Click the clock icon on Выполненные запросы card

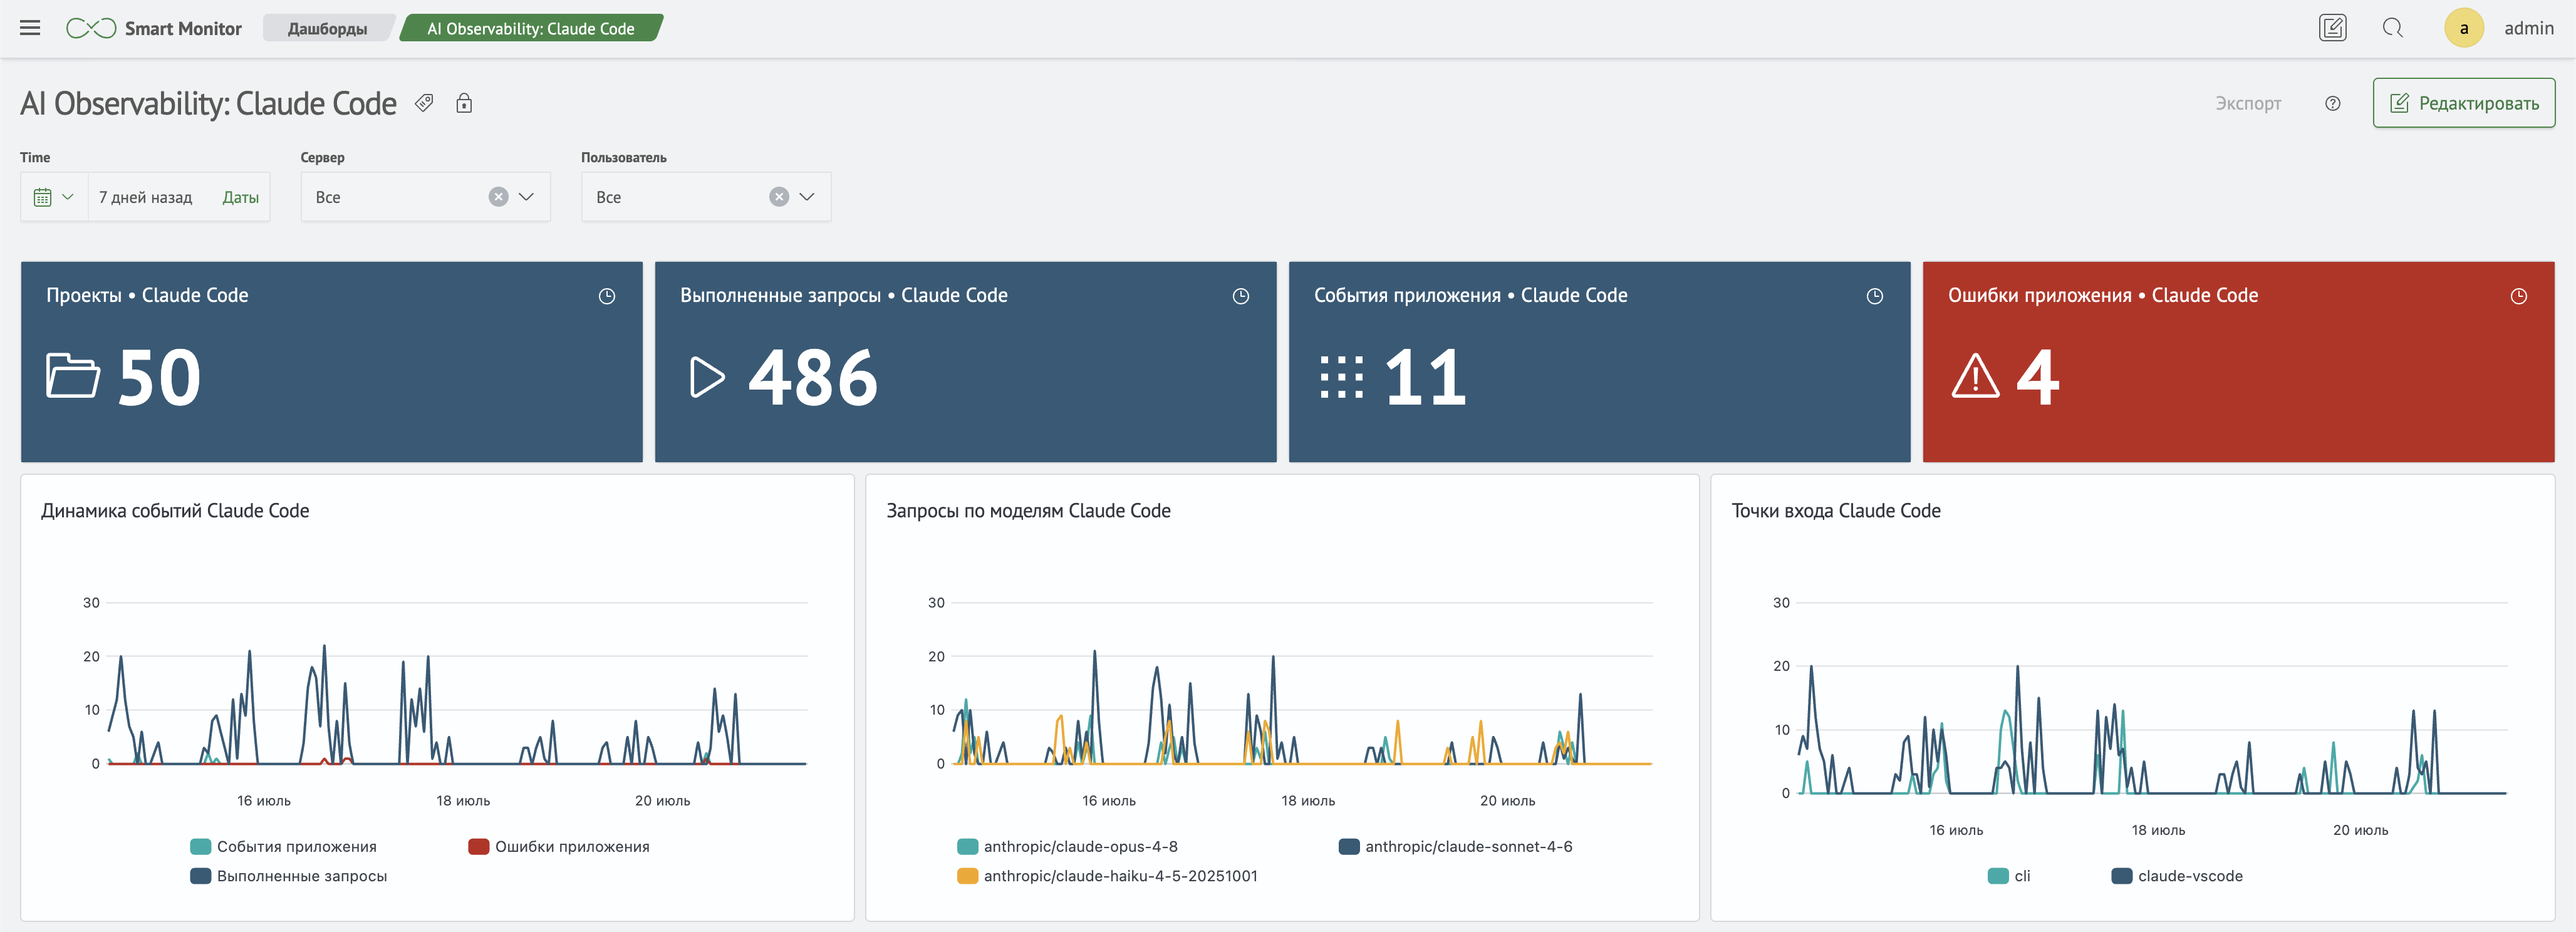1241,296
